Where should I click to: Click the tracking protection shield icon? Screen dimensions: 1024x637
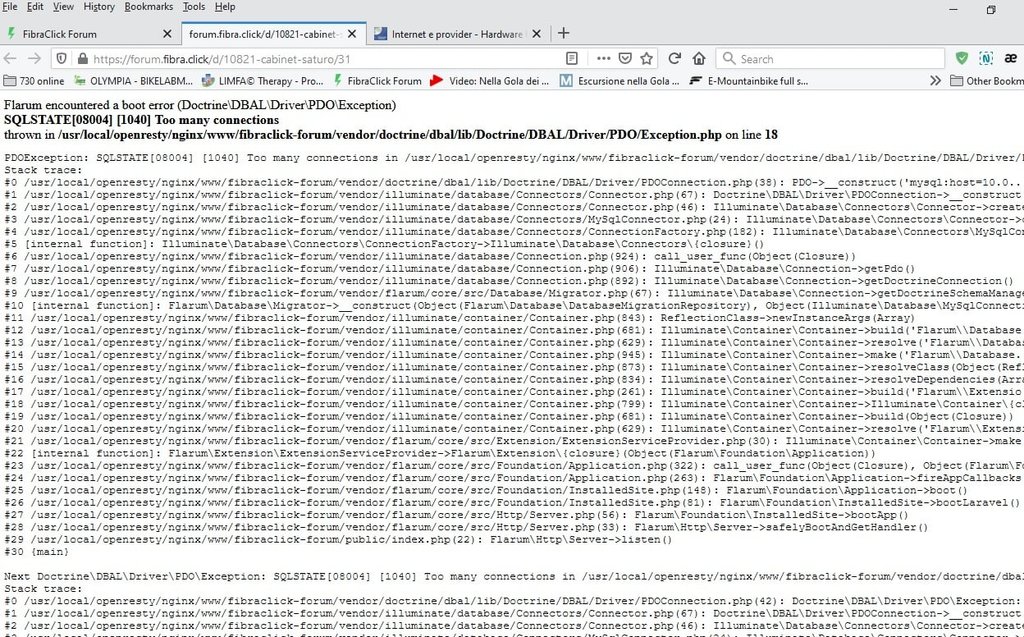pos(61,58)
